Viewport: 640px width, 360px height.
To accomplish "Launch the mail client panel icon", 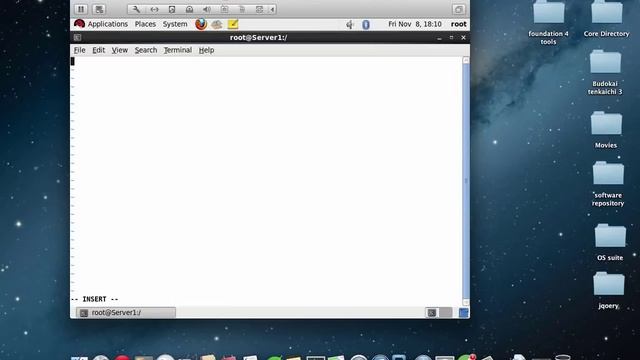I will 217,24.
